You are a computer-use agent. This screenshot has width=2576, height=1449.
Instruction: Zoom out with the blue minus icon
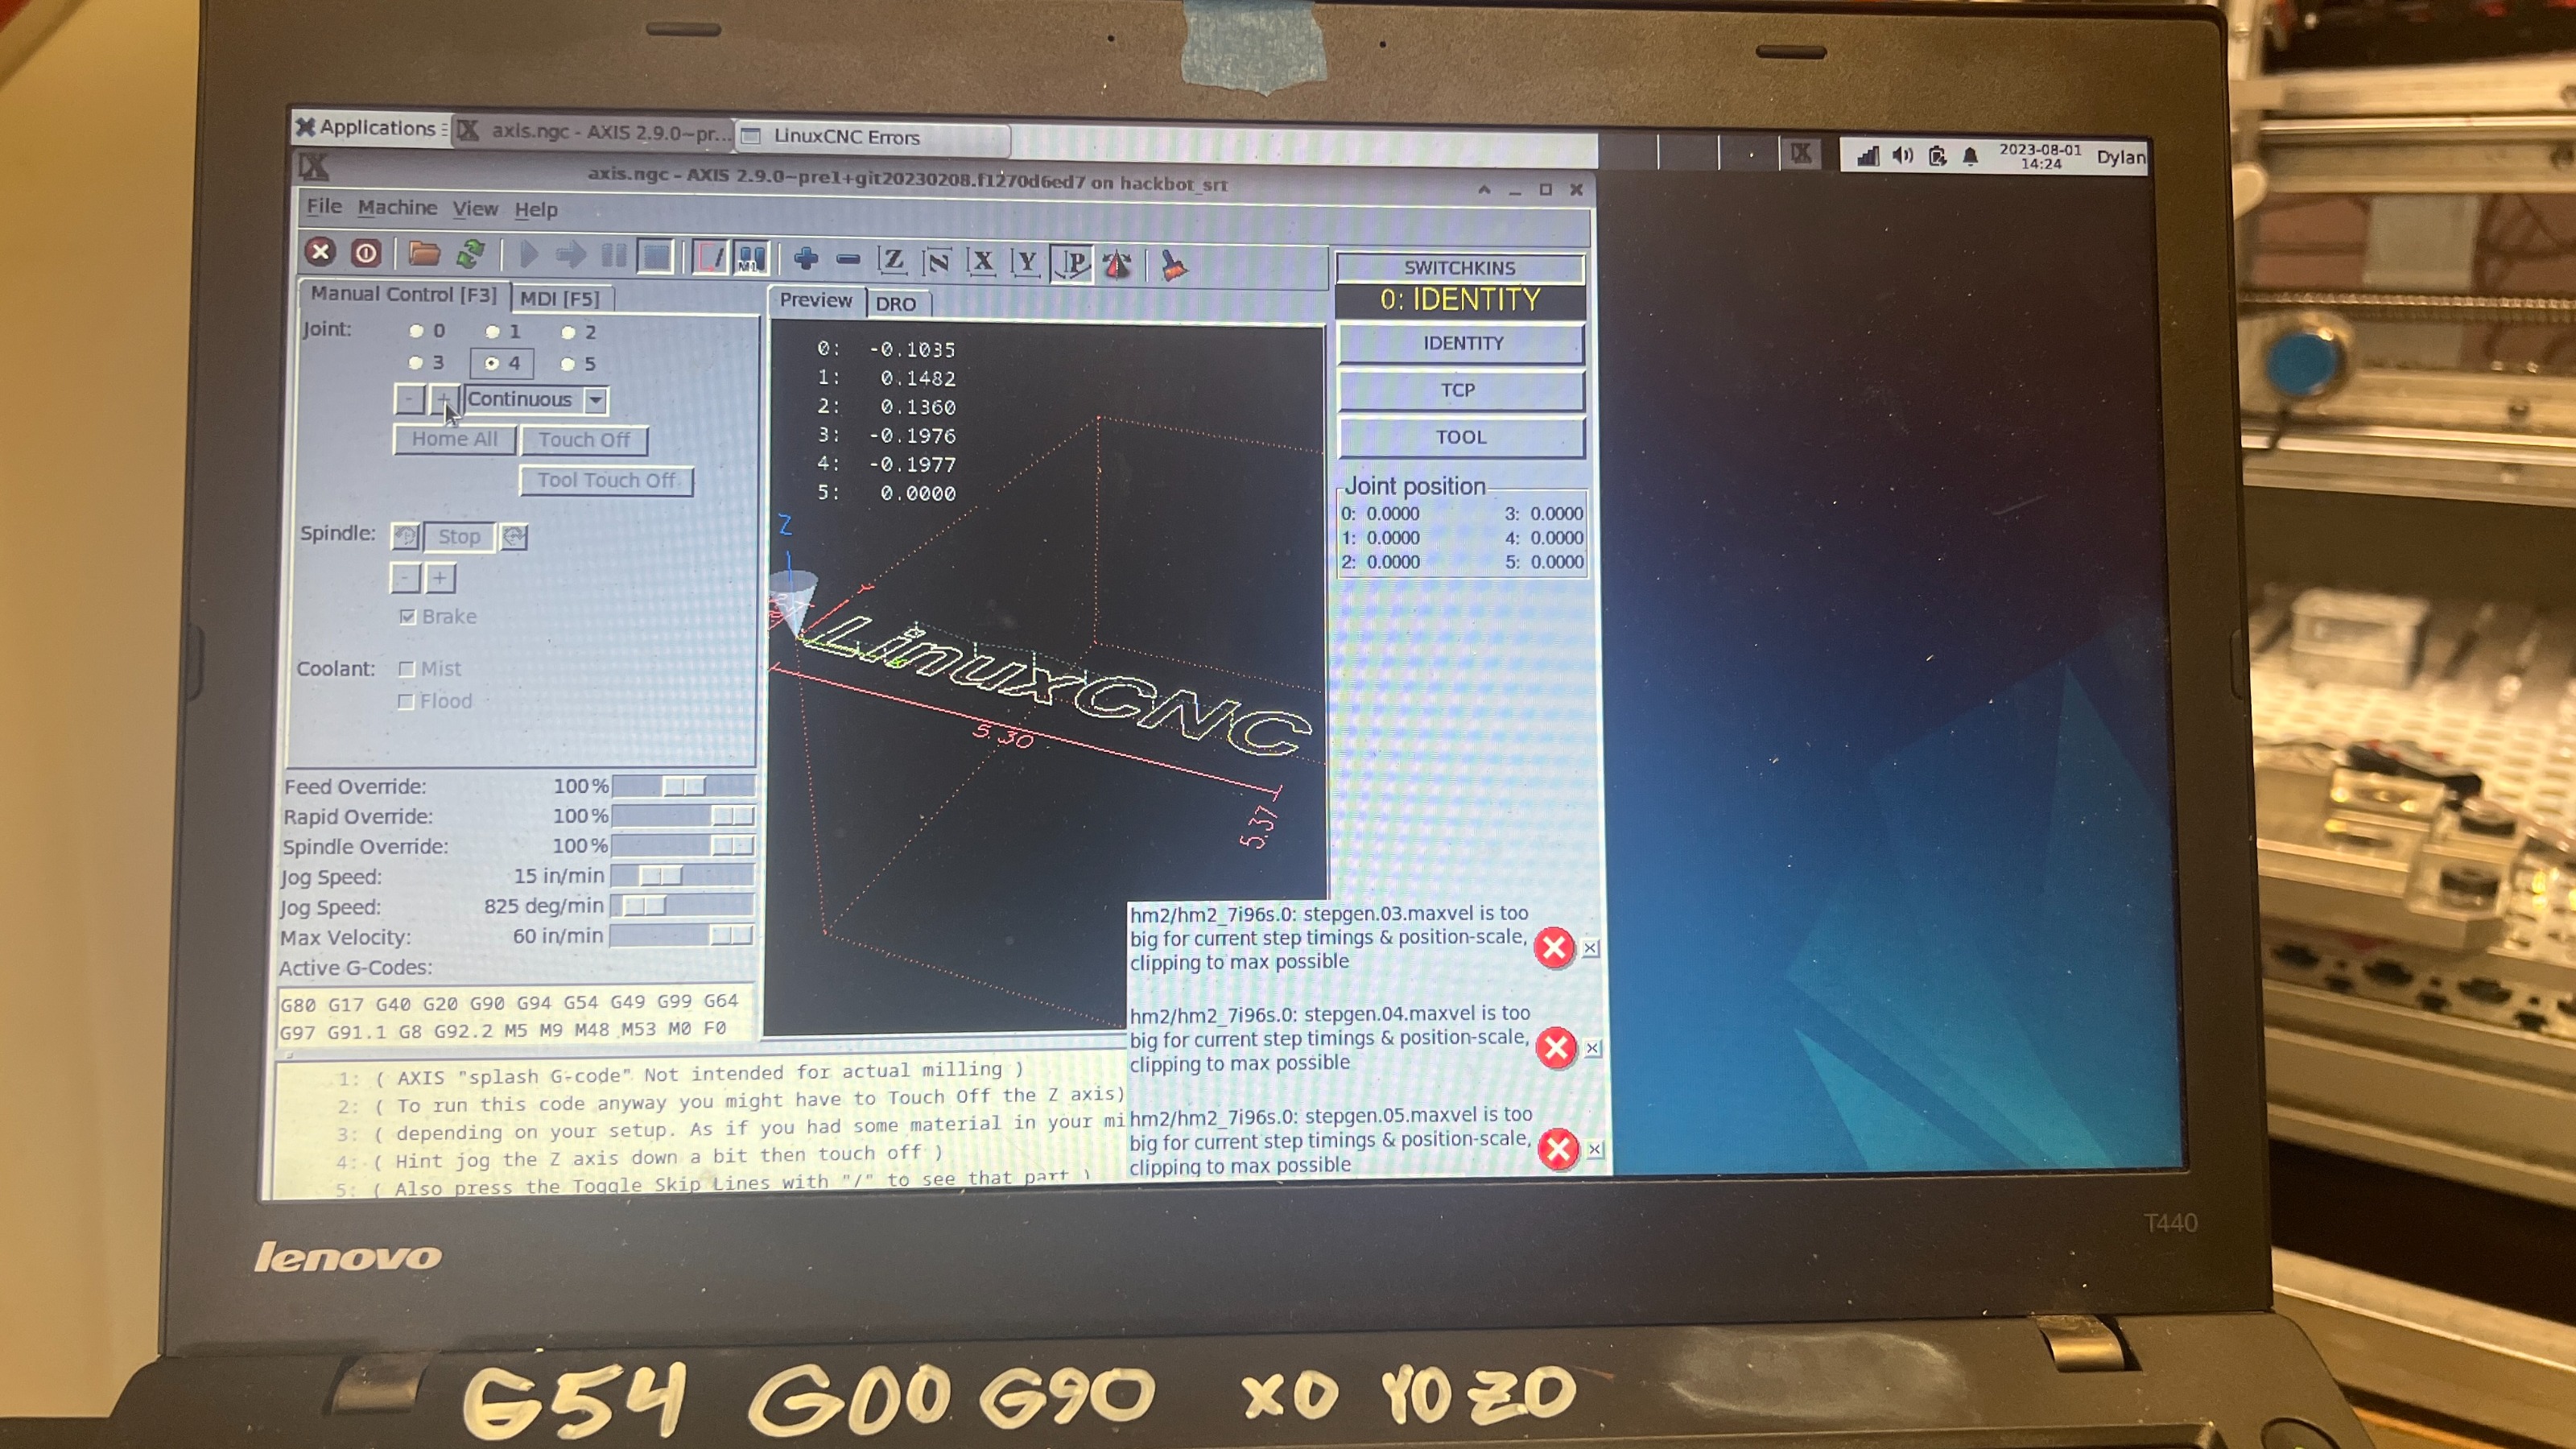(x=848, y=260)
